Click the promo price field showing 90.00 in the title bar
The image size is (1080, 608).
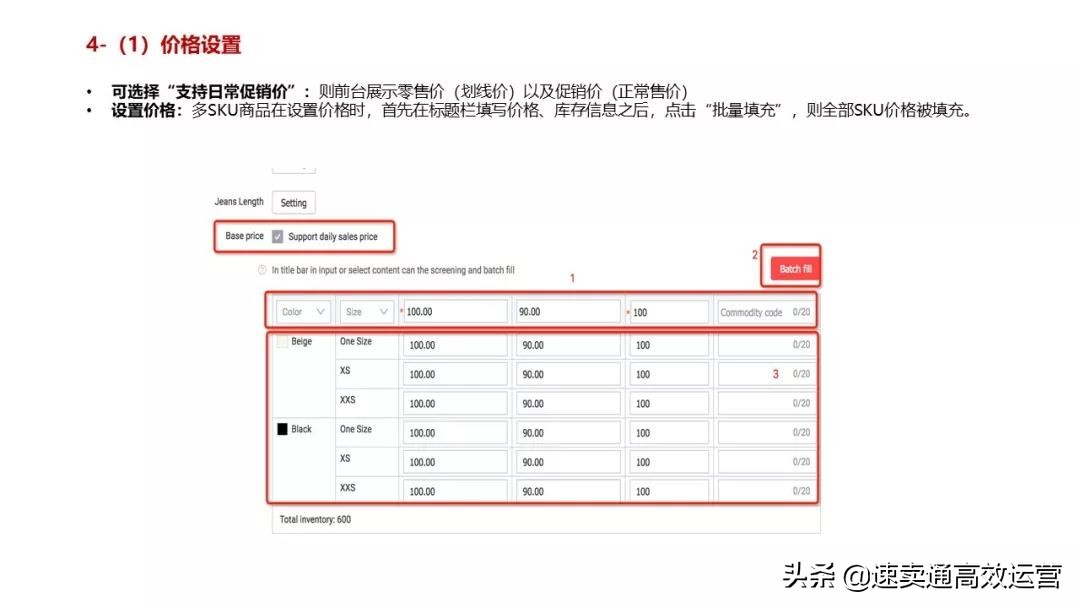(x=568, y=311)
